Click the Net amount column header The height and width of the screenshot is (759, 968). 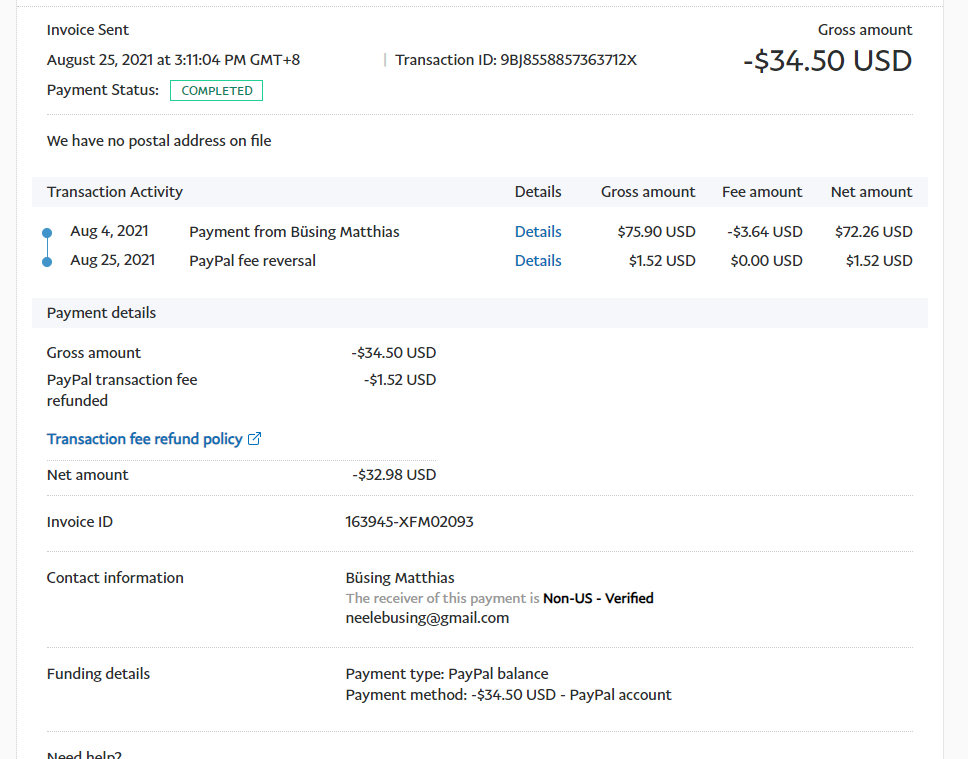click(x=871, y=192)
